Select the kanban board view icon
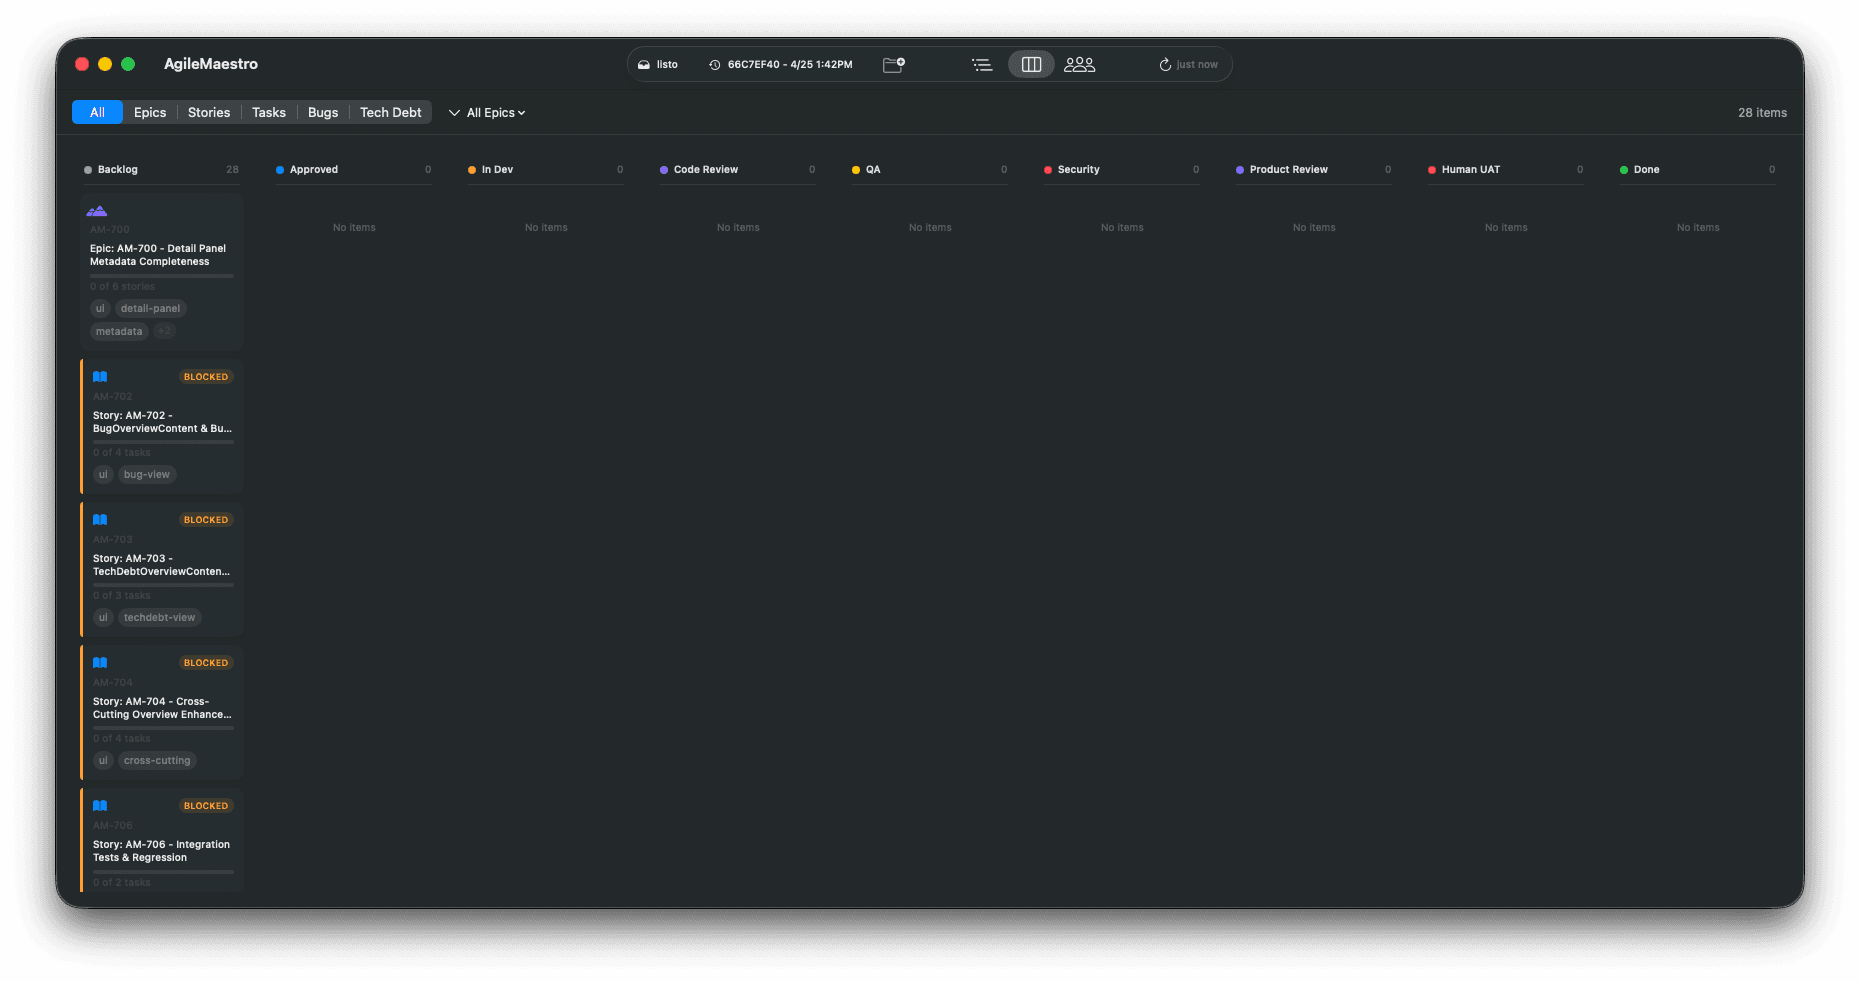Viewport: 1860px width, 982px height. [1031, 64]
